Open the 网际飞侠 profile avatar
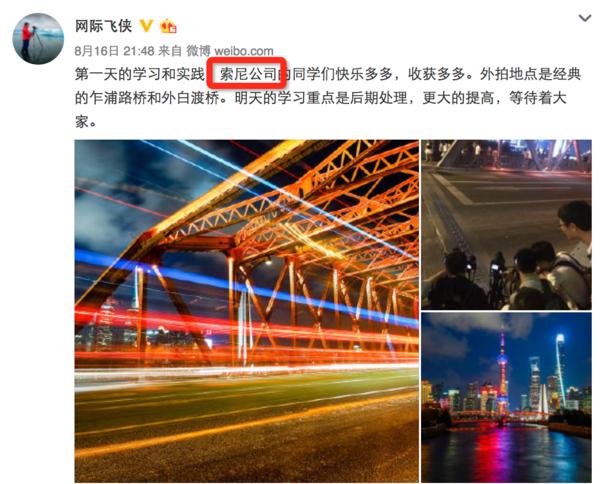This screenshot has width=600, height=484. pyautogui.click(x=38, y=39)
